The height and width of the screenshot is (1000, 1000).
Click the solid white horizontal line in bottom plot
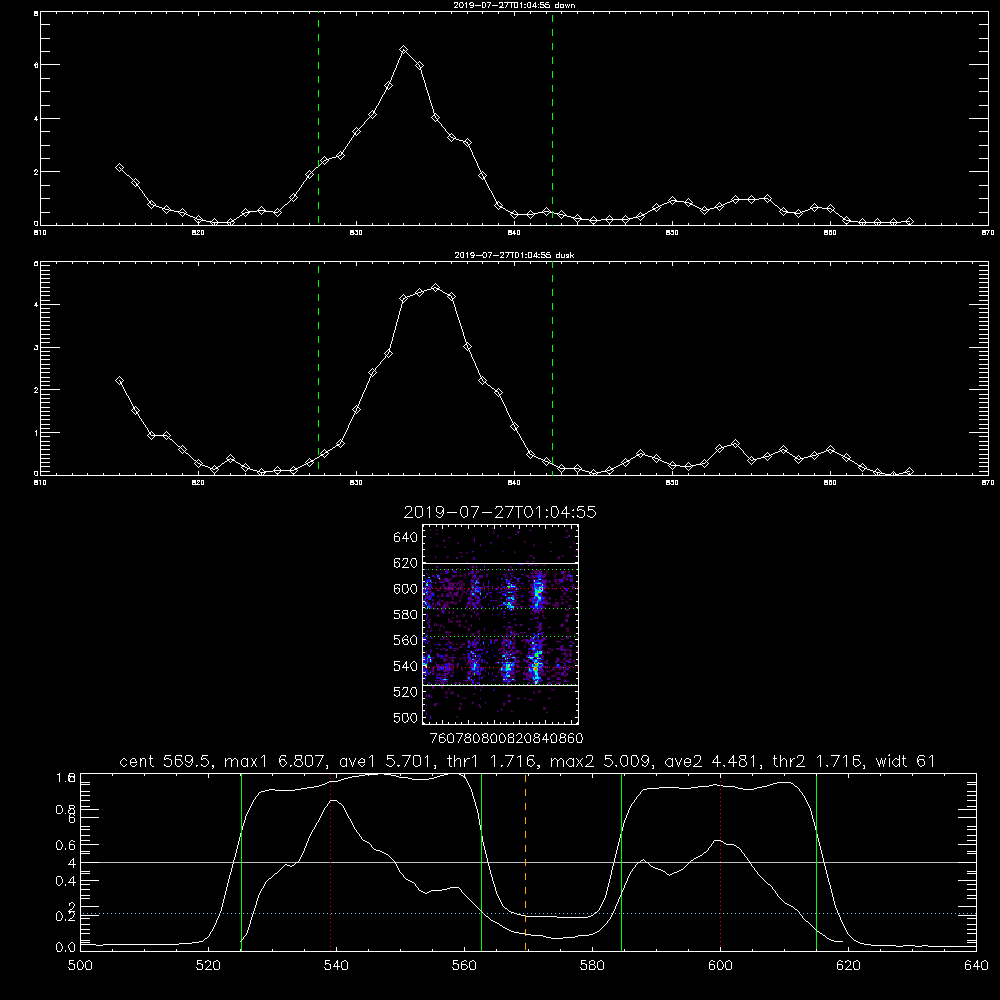pos(528,862)
